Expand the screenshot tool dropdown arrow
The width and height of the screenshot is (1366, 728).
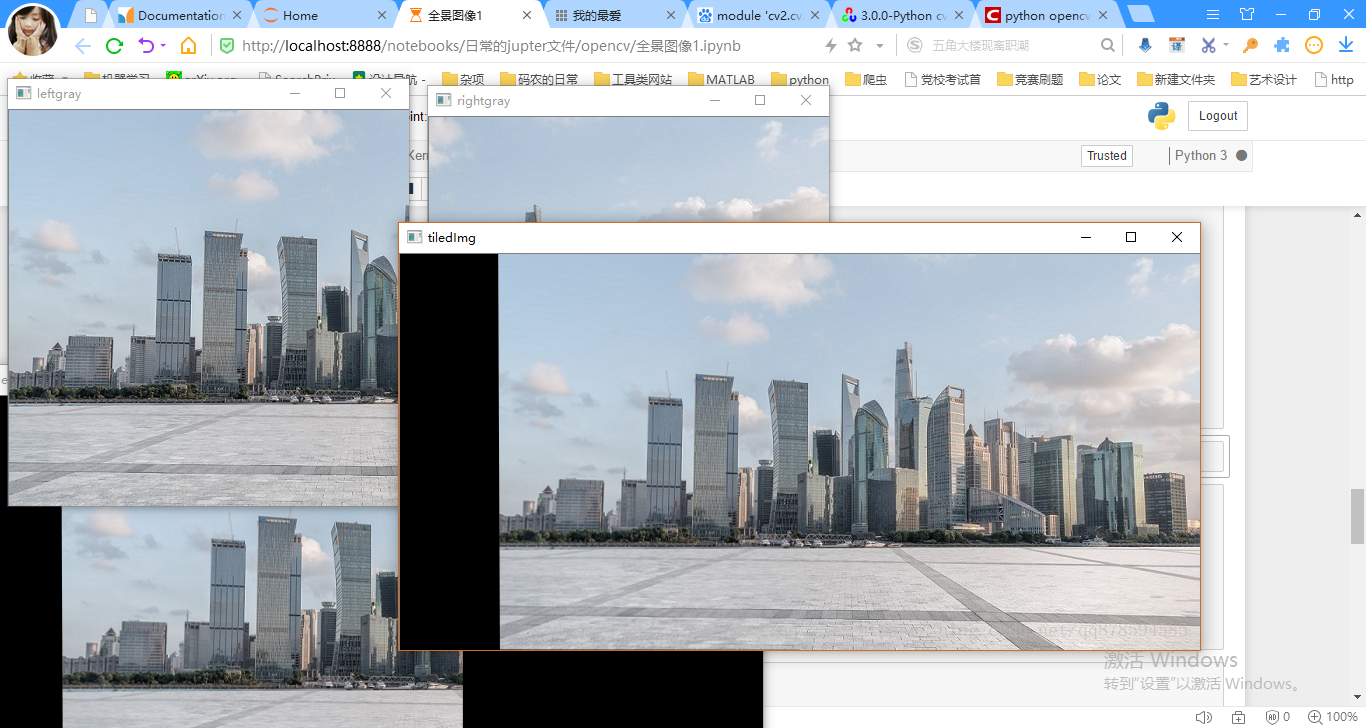point(1226,45)
